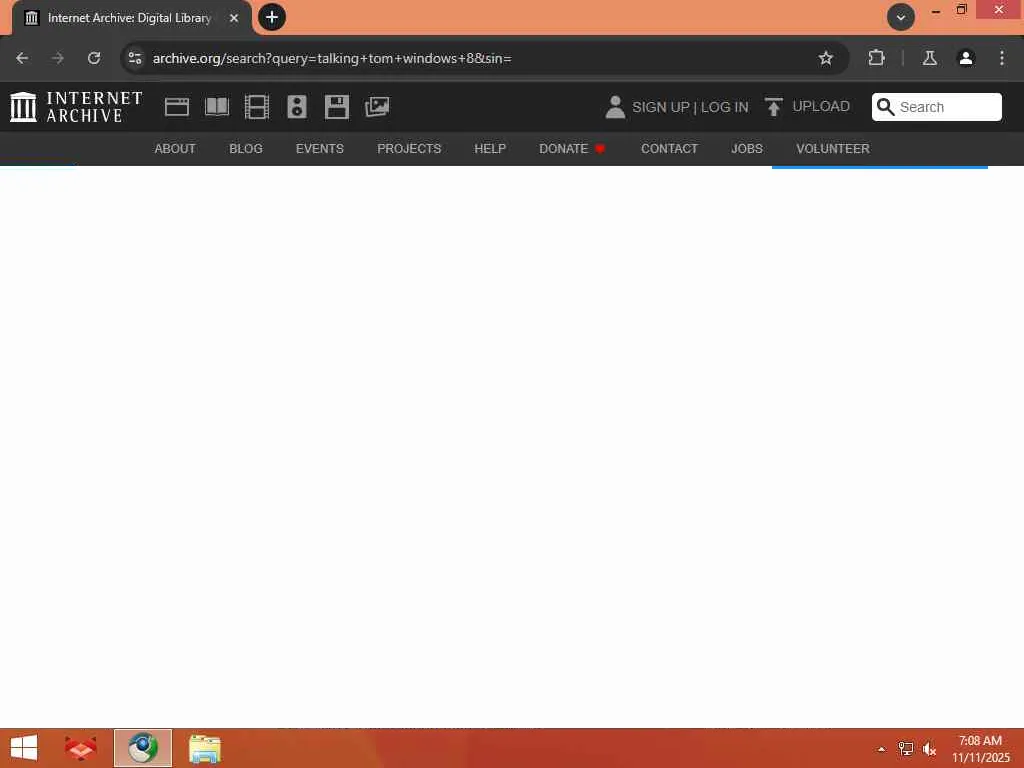Open the red taskbar app icon

click(x=81, y=748)
